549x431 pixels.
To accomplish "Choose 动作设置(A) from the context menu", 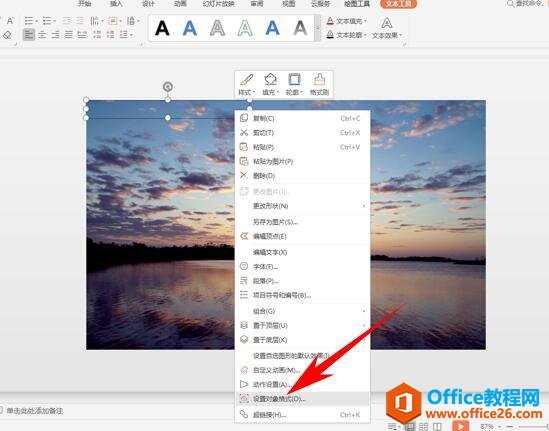I will pos(303,384).
